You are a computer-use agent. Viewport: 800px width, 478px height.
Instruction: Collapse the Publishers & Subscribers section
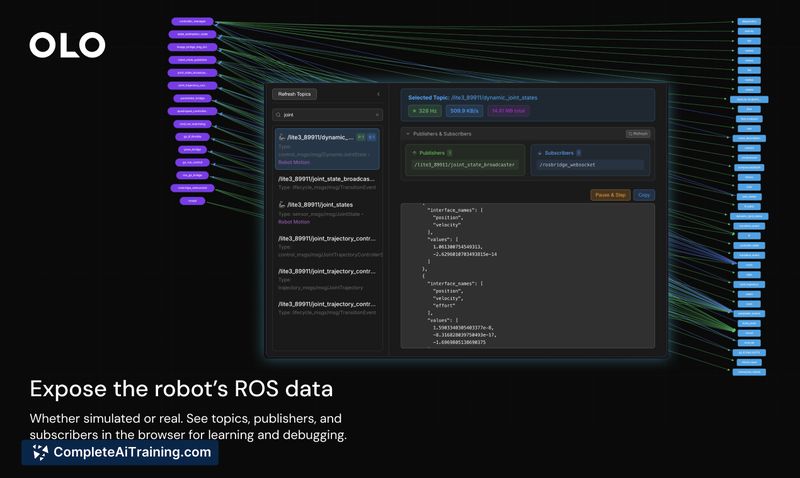point(408,134)
